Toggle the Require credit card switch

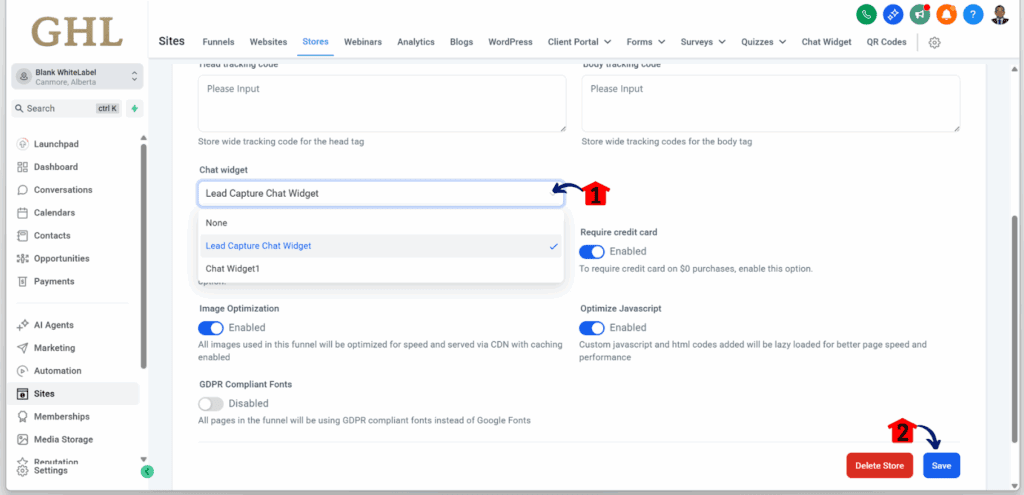(x=592, y=251)
